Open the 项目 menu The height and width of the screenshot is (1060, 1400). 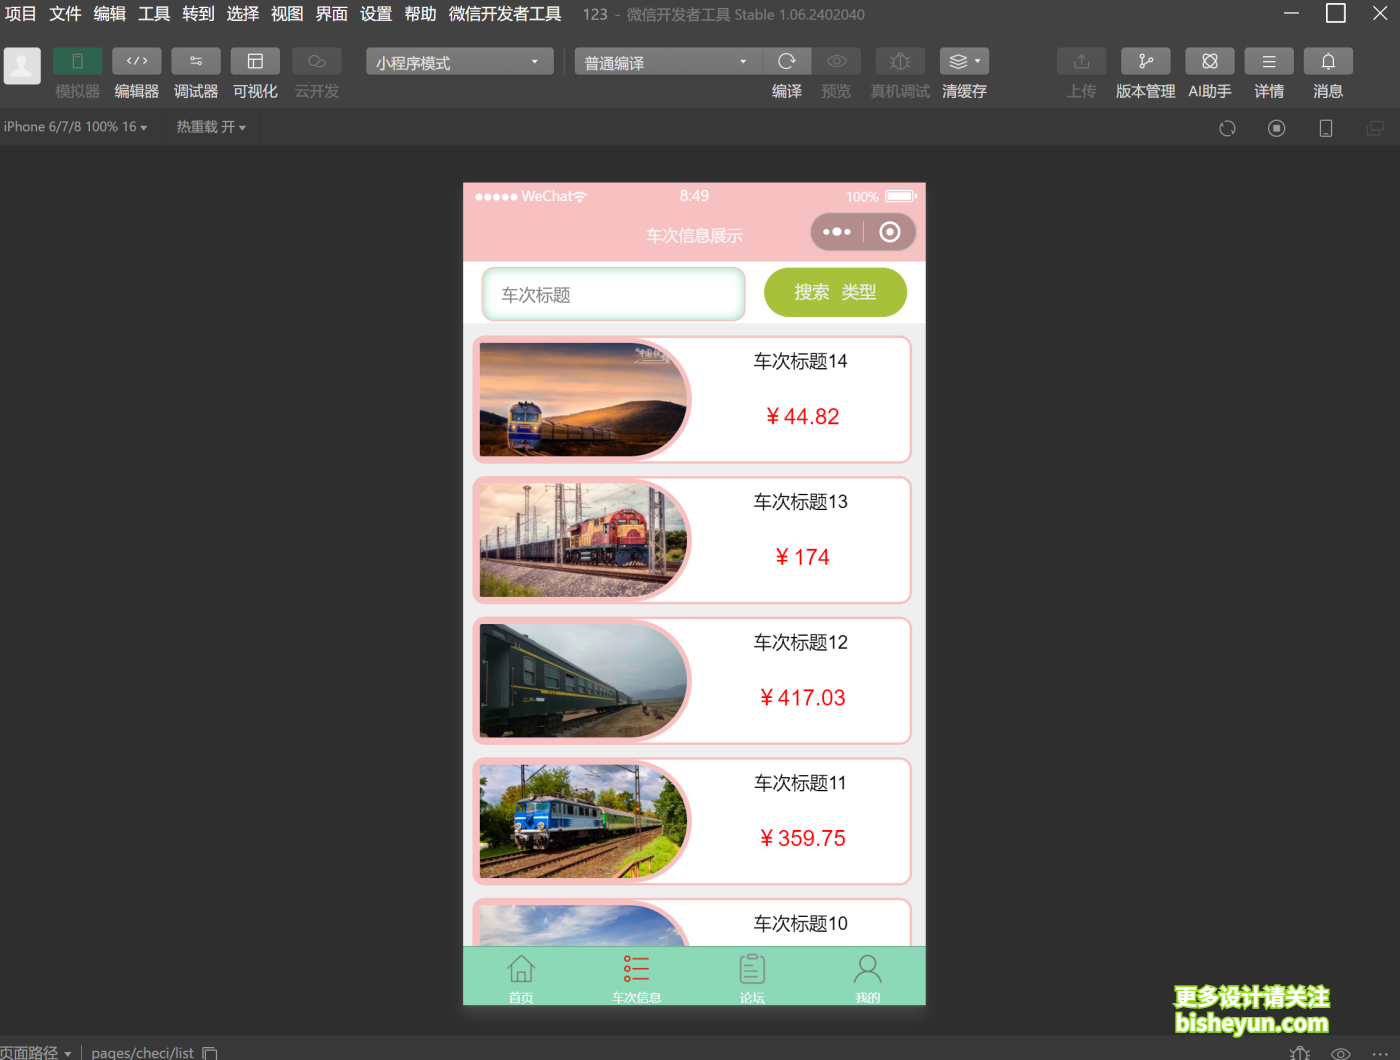(x=20, y=14)
